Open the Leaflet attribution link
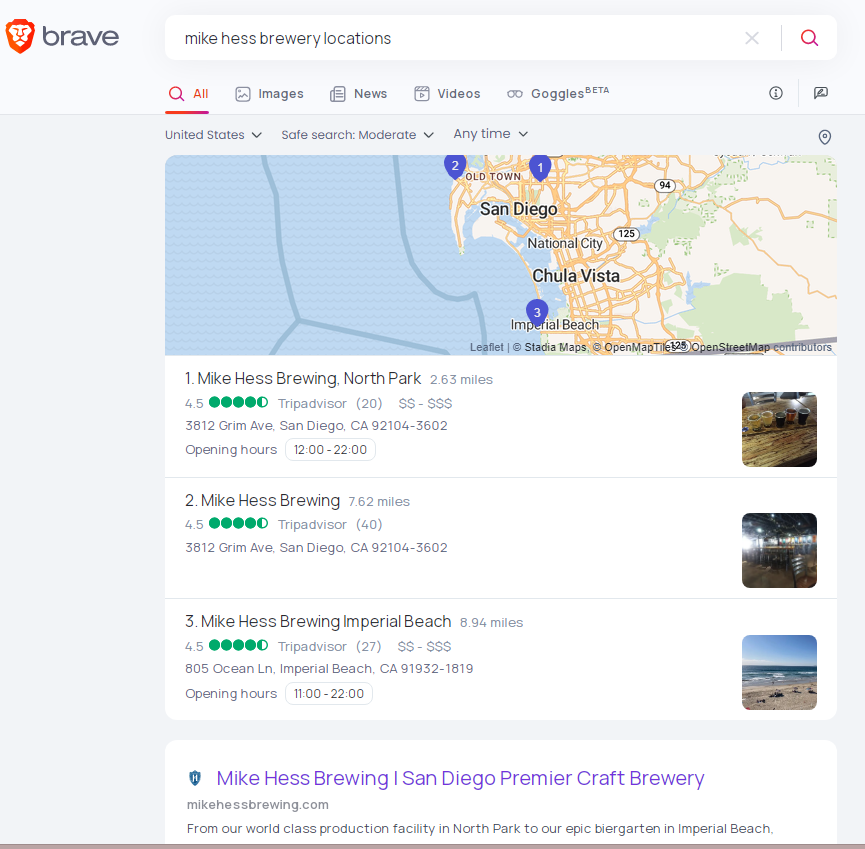 click(487, 347)
